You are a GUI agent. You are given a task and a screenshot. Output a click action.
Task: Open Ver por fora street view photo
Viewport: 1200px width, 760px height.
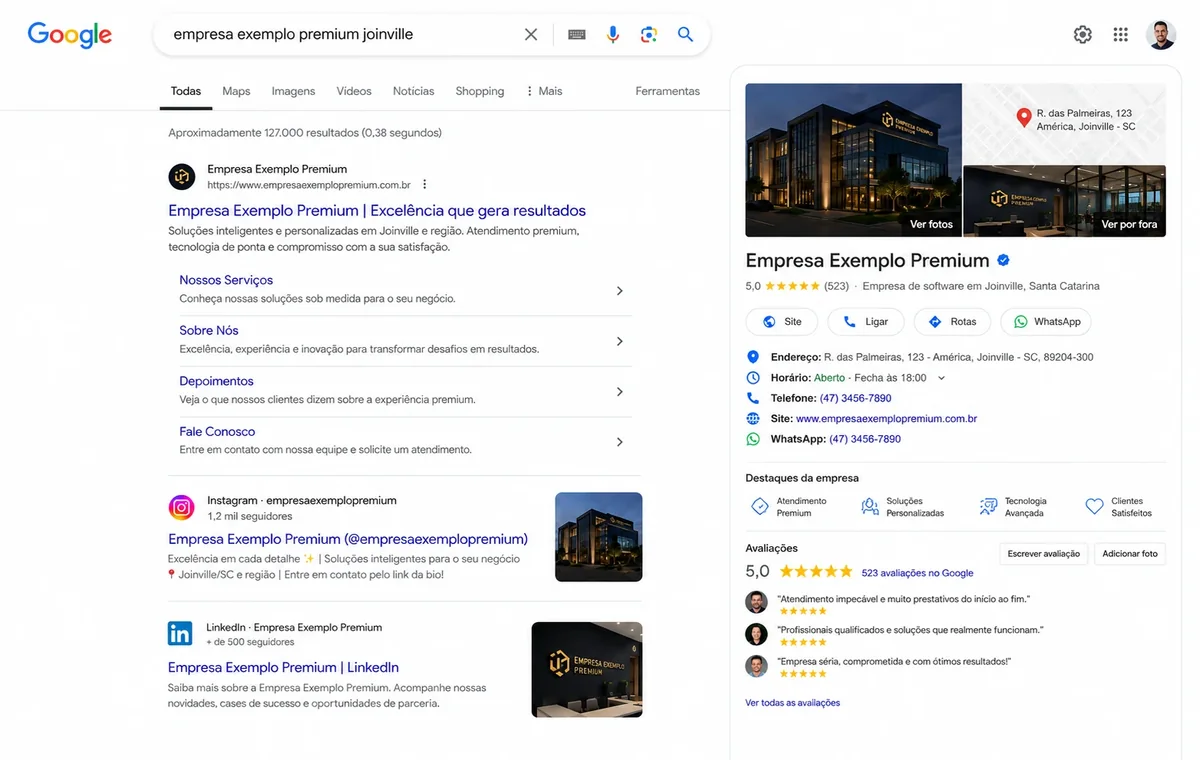pyautogui.click(x=1064, y=201)
